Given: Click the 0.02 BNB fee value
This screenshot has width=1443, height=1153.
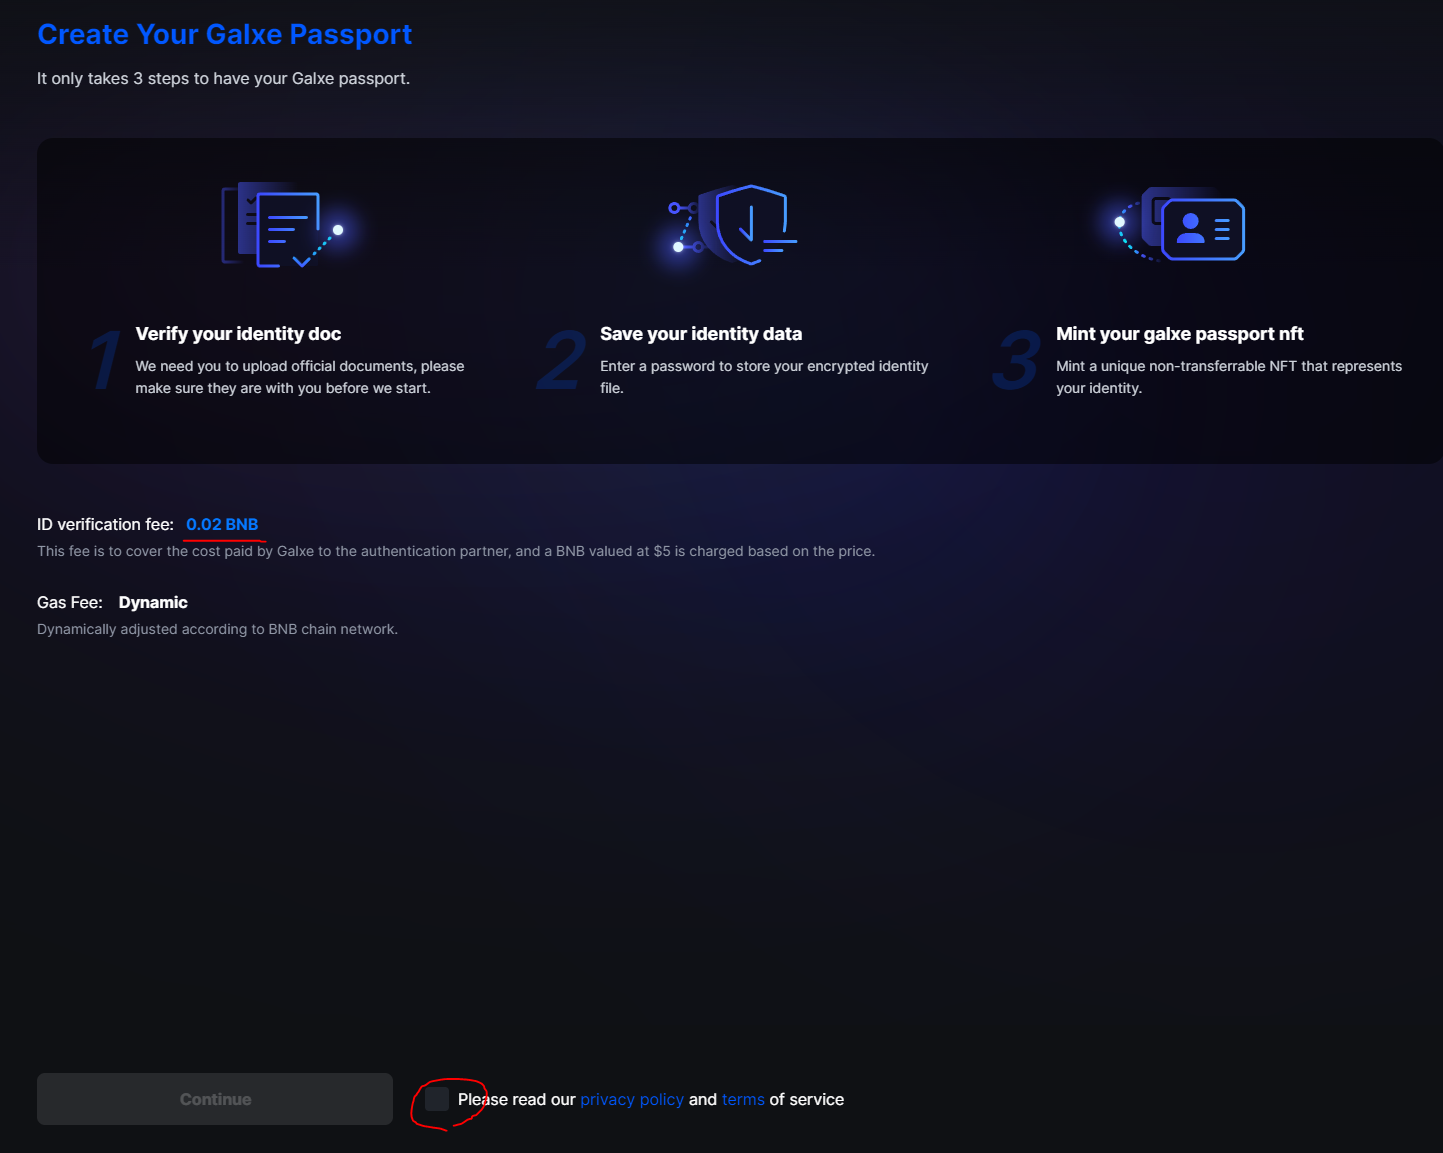Looking at the screenshot, I should click(222, 524).
